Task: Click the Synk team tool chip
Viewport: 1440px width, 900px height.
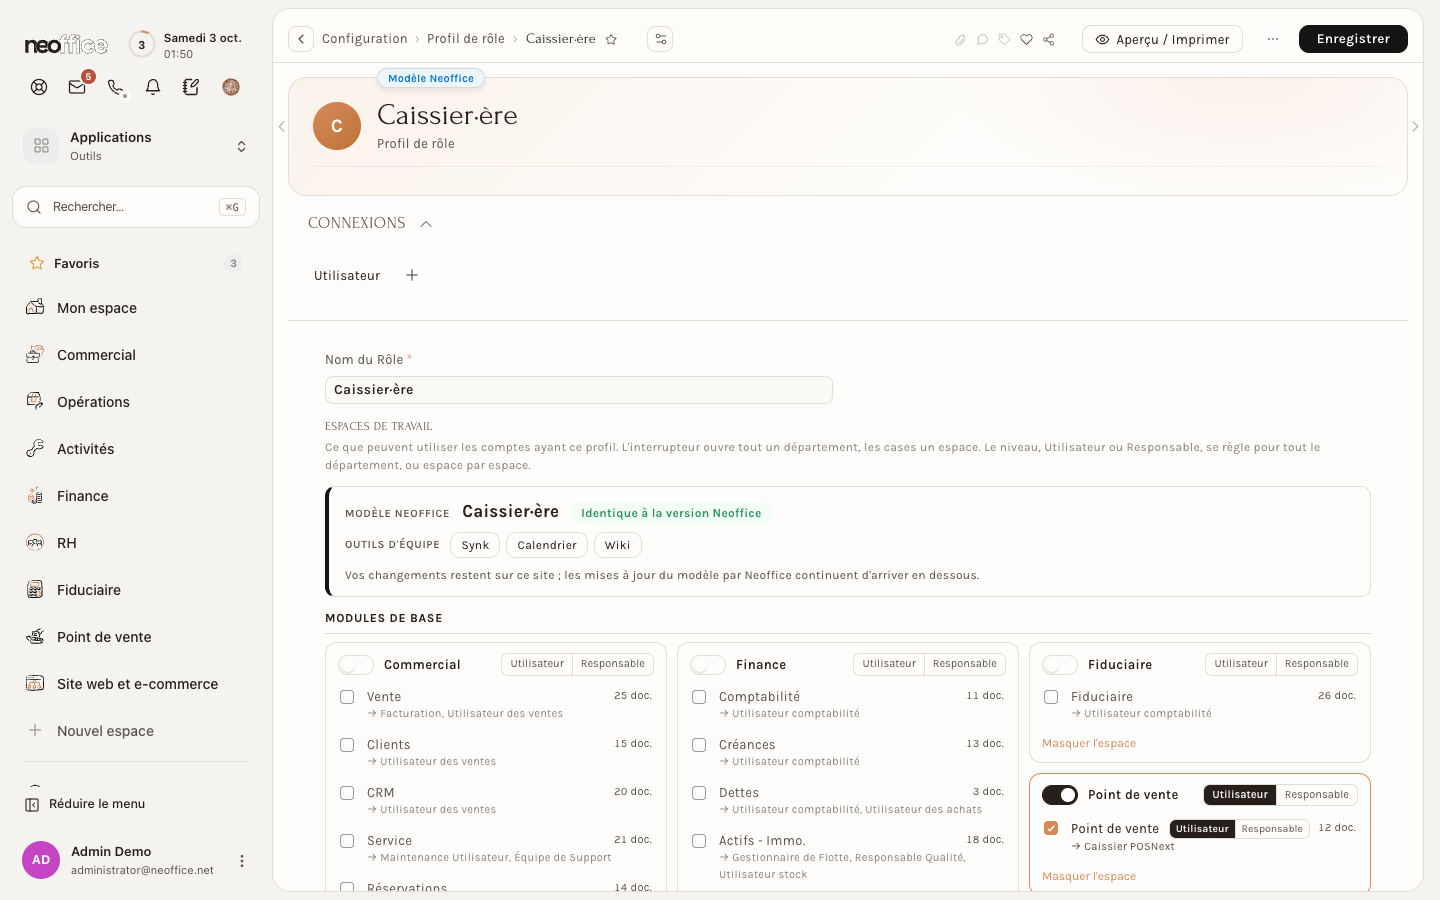Action: tap(475, 545)
